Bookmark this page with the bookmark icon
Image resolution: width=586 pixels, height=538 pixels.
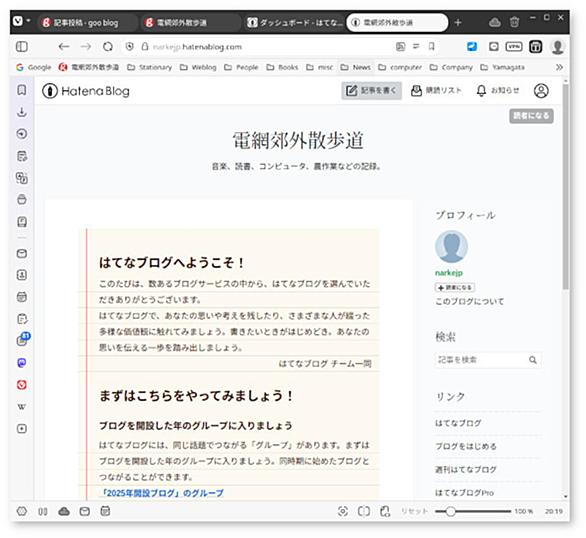coord(432,47)
